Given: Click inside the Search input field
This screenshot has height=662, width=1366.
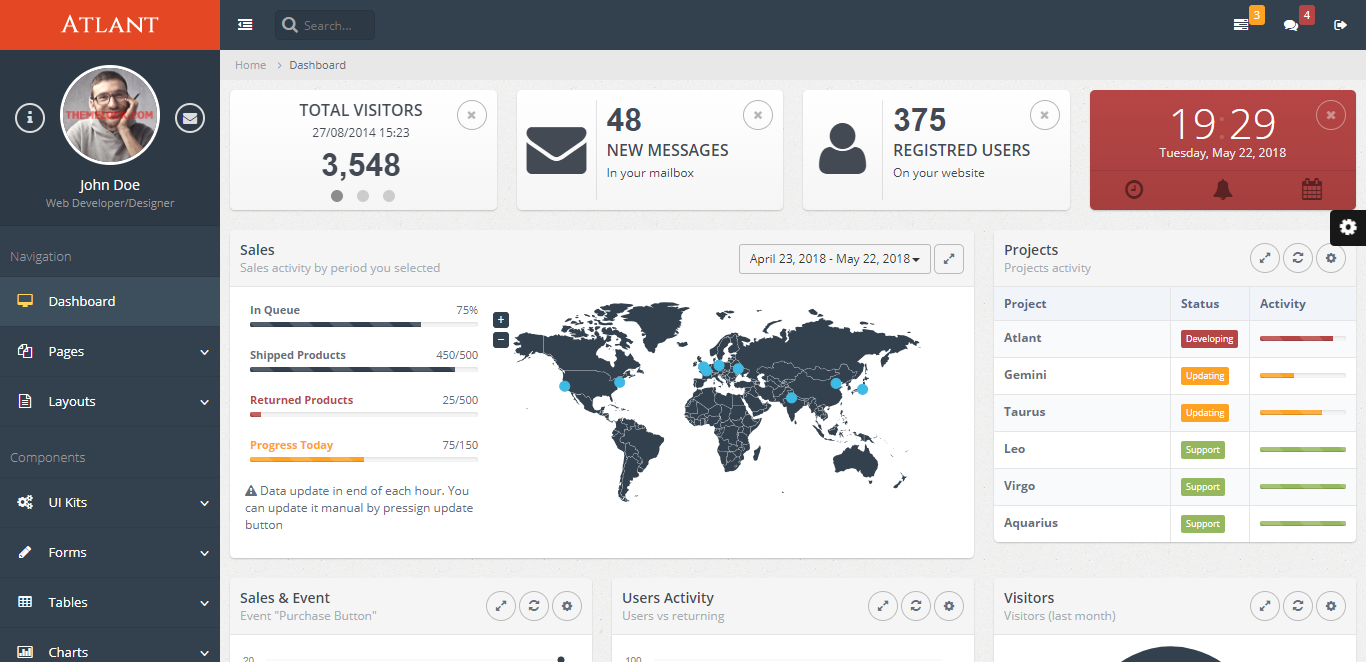Looking at the screenshot, I should (x=335, y=26).
